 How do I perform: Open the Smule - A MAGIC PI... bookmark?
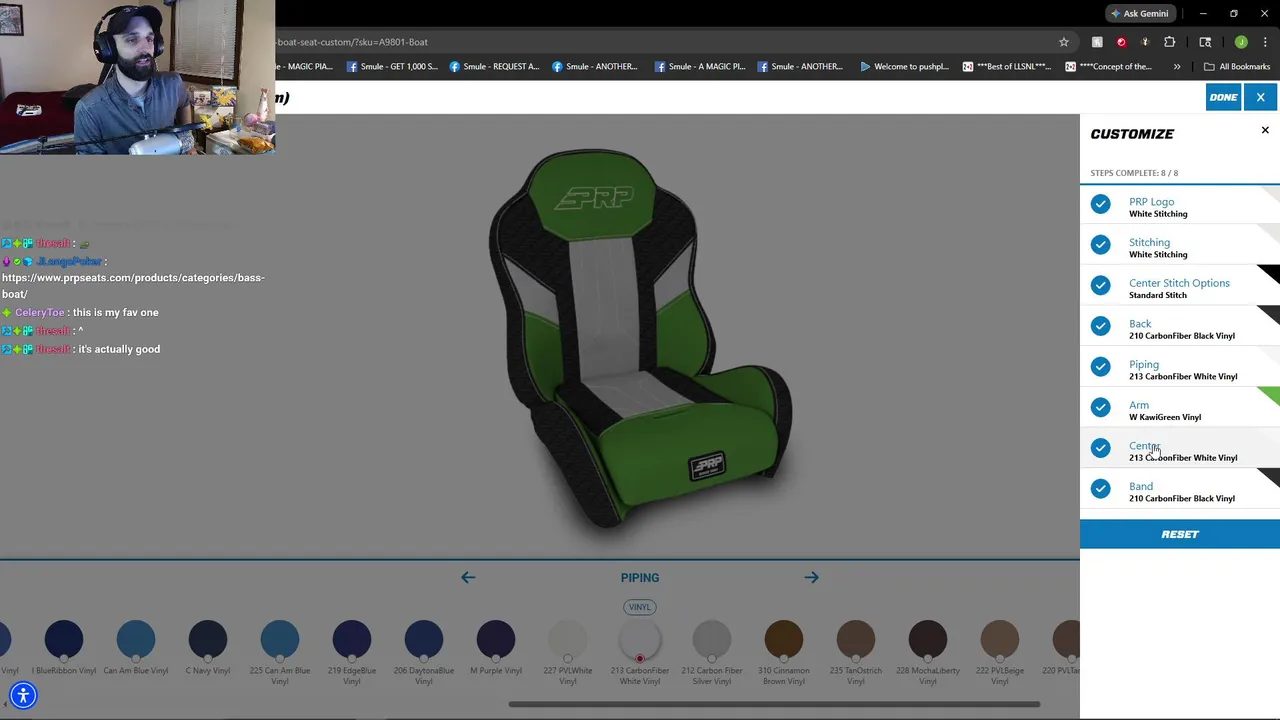coord(699,66)
